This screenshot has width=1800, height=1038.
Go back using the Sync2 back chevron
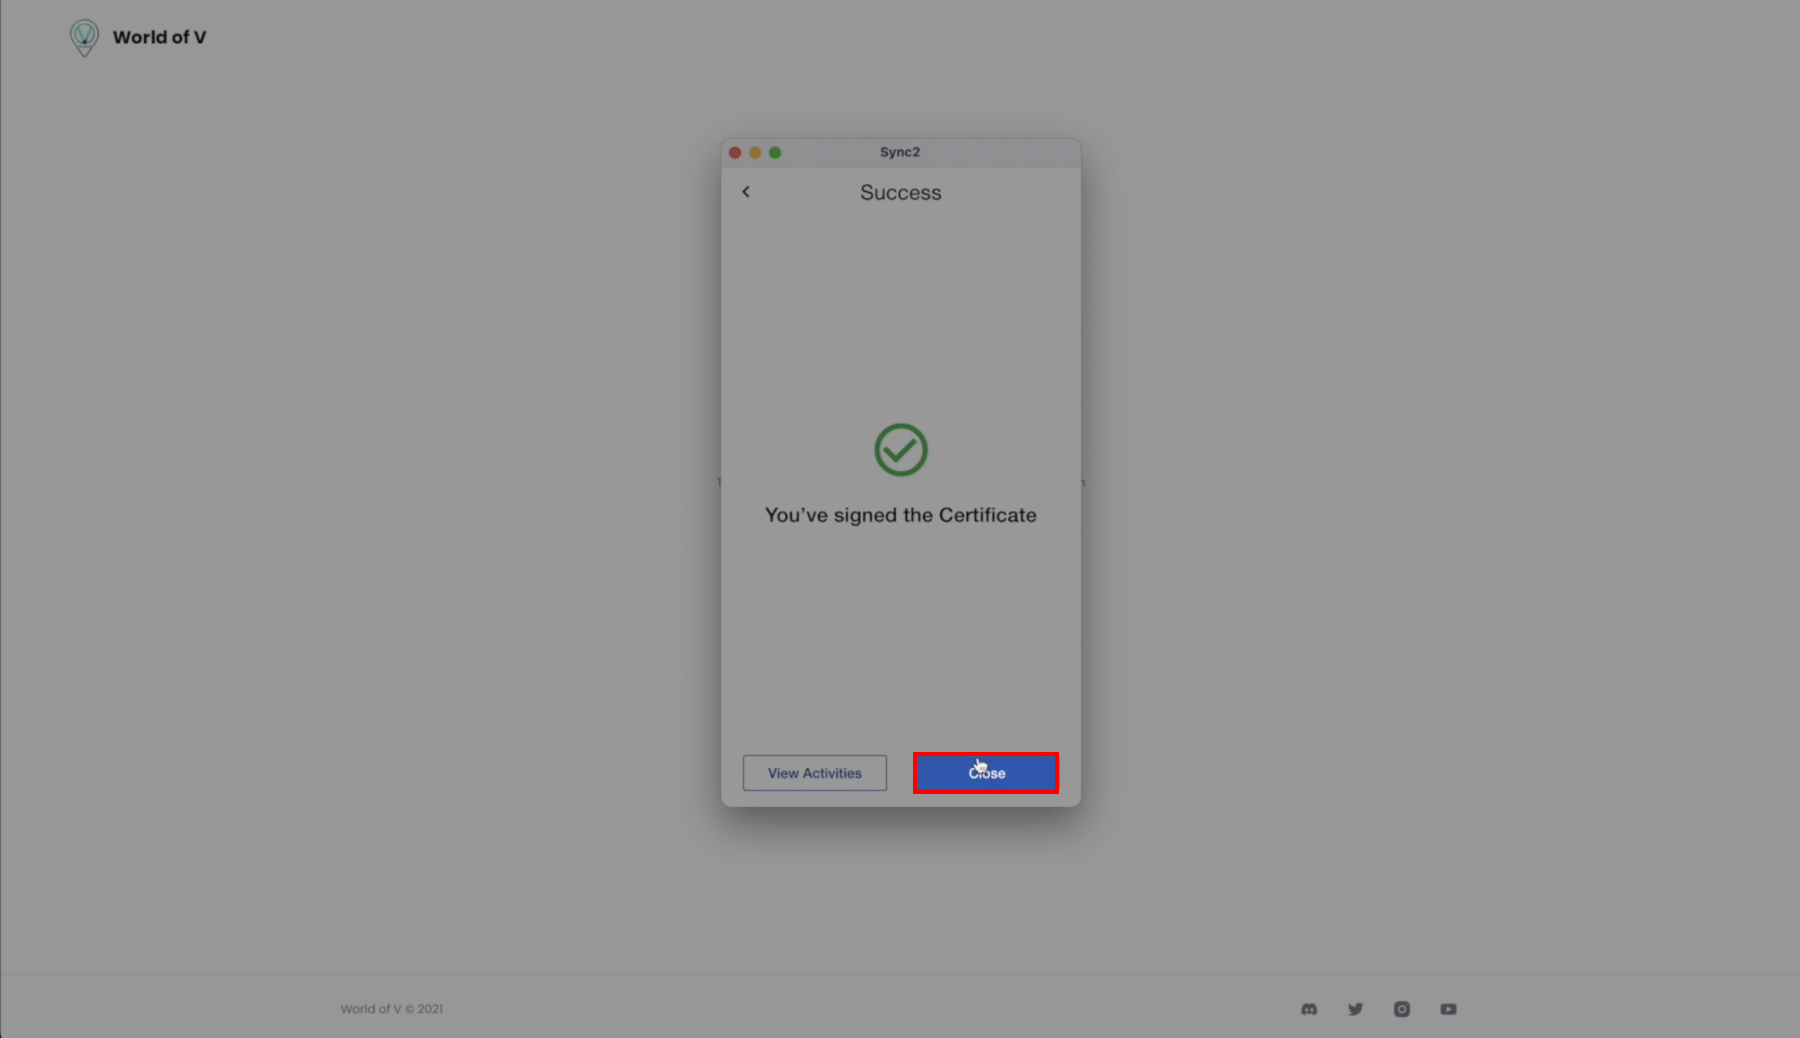pyautogui.click(x=746, y=192)
